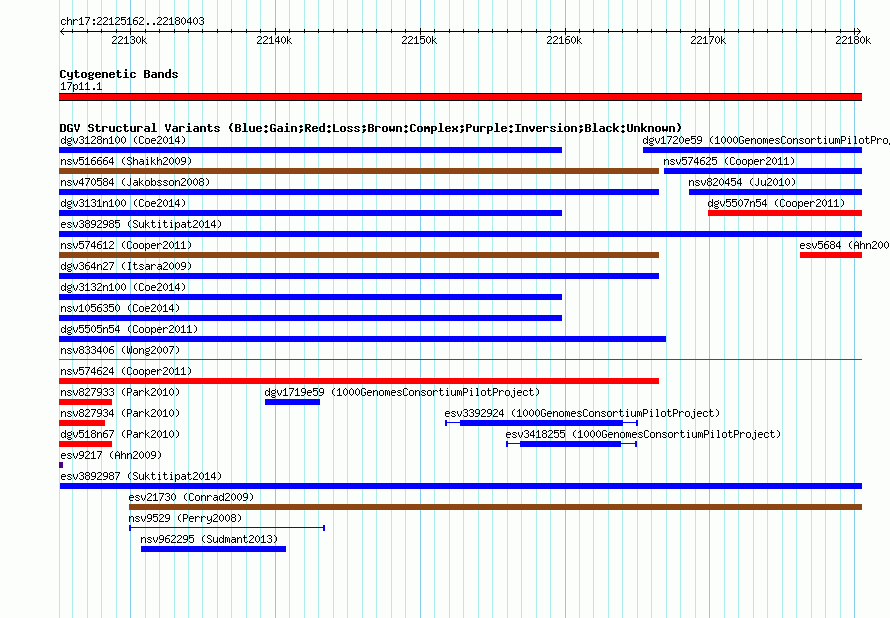Click the chr17:22125162..22180403 position label
Screen dimensions: 890x618
pyautogui.click(x=132, y=21)
